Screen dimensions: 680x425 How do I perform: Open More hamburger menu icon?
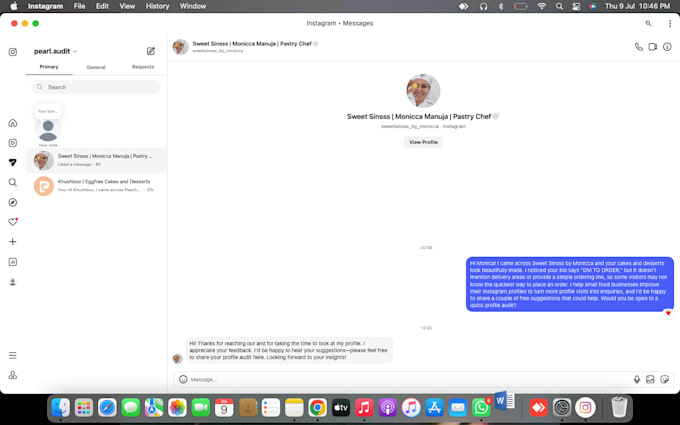13,355
